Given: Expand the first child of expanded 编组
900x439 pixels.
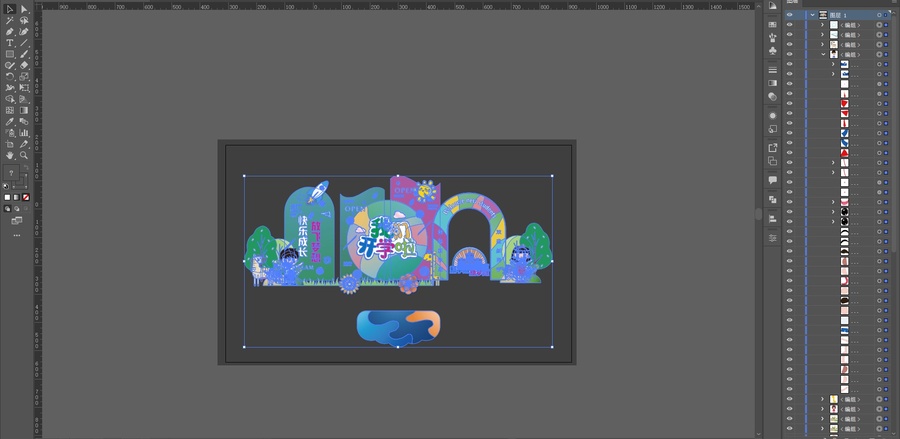Looking at the screenshot, I should [x=833, y=64].
